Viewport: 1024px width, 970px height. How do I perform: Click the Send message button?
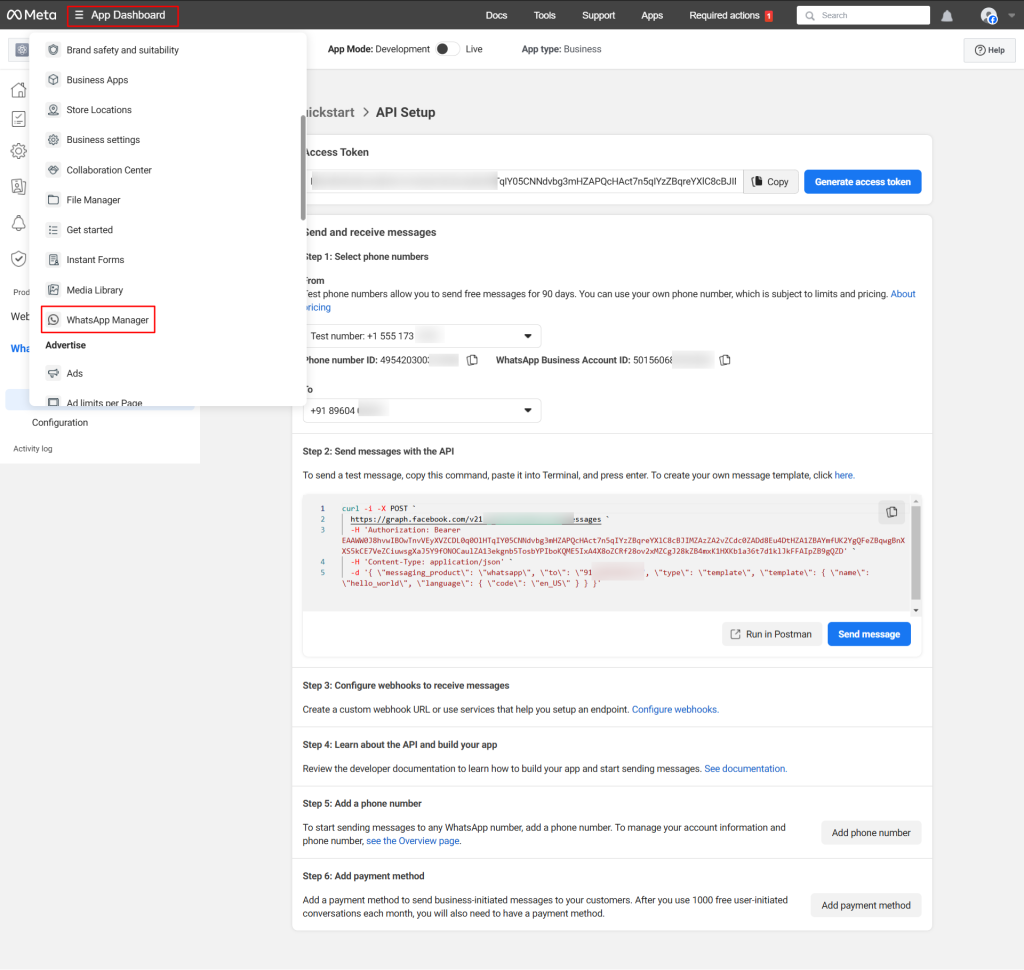[869, 634]
